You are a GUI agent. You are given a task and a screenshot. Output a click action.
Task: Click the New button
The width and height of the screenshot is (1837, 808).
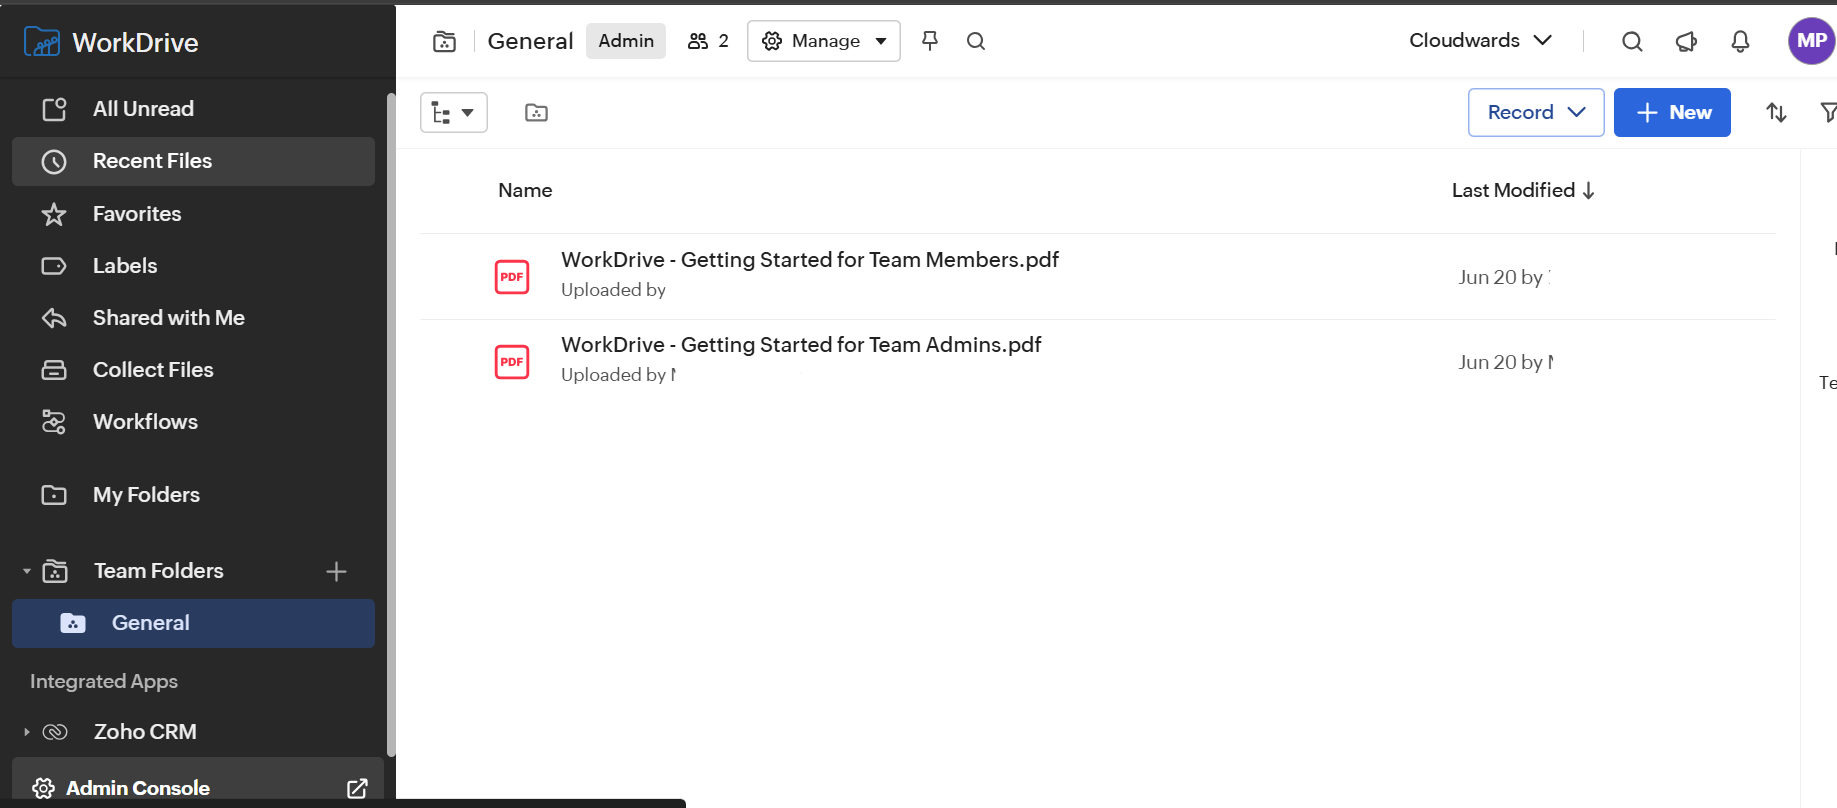[1671, 113]
